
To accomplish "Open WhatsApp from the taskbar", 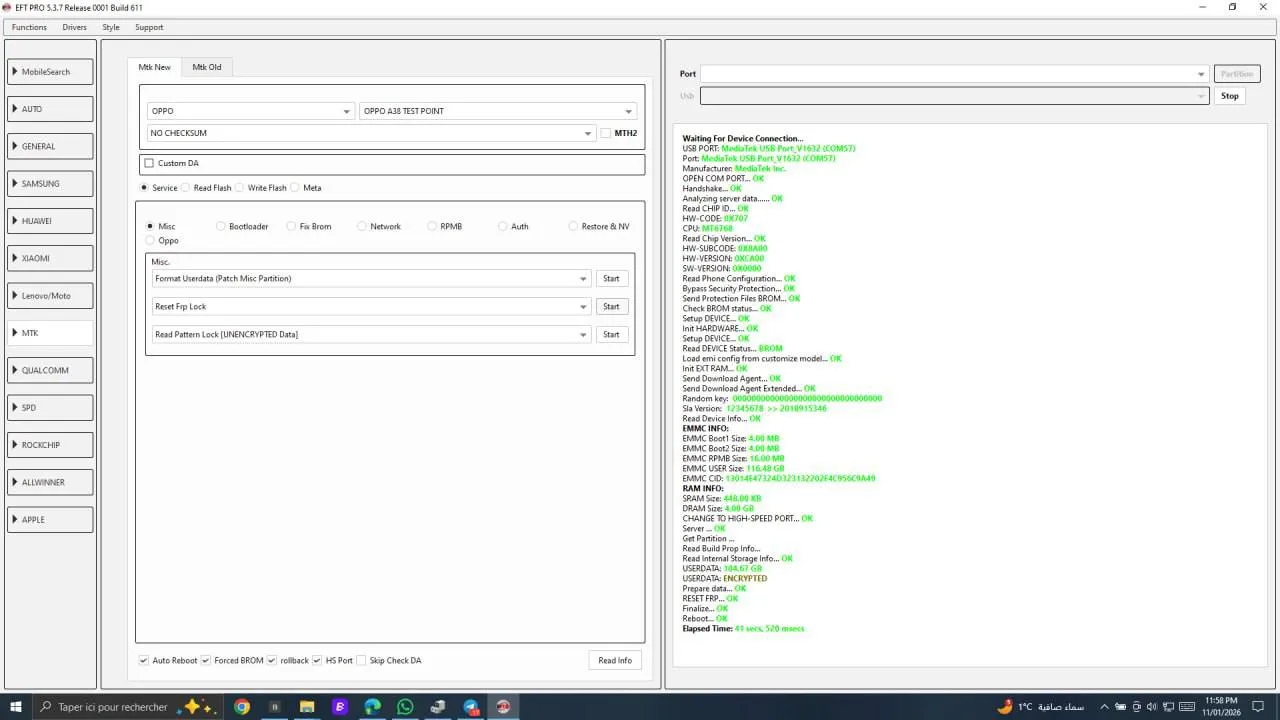I will click(x=405, y=707).
